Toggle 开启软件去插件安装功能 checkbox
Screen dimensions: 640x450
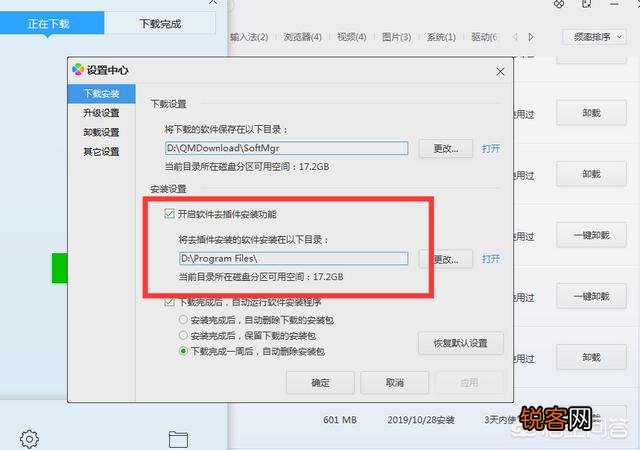coord(169,214)
